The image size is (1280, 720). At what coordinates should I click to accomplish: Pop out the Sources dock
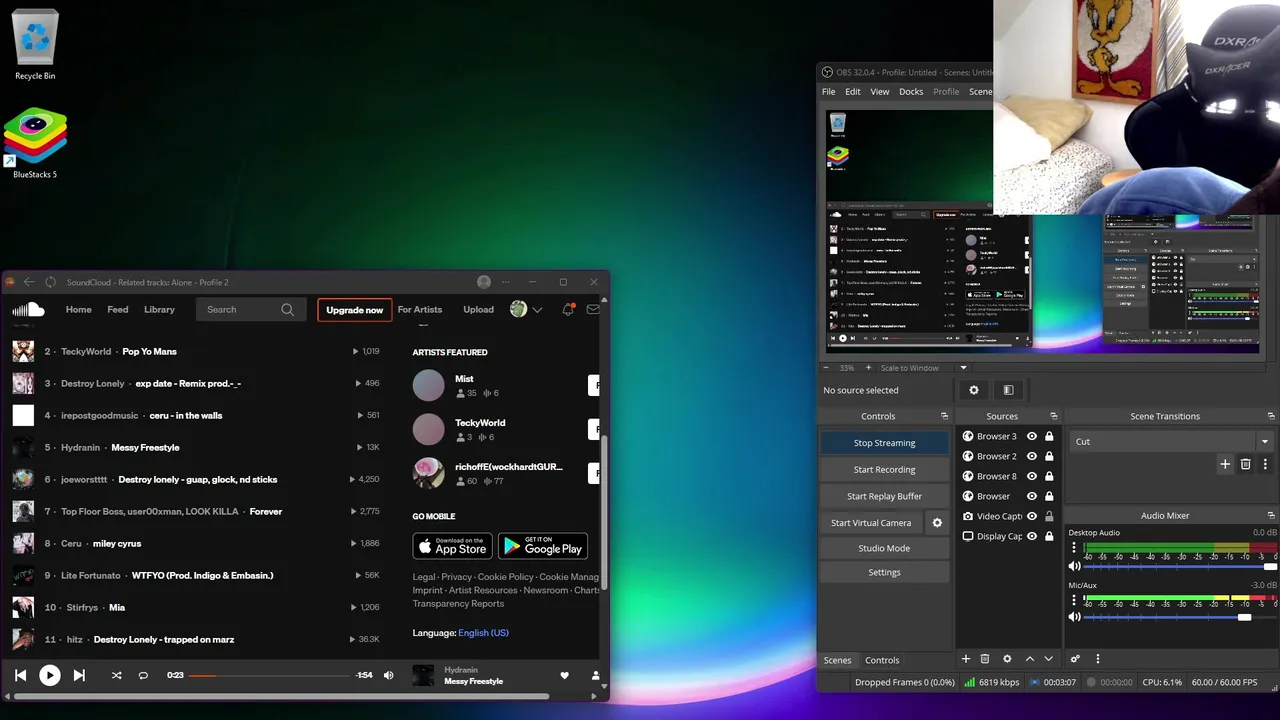click(x=1053, y=416)
